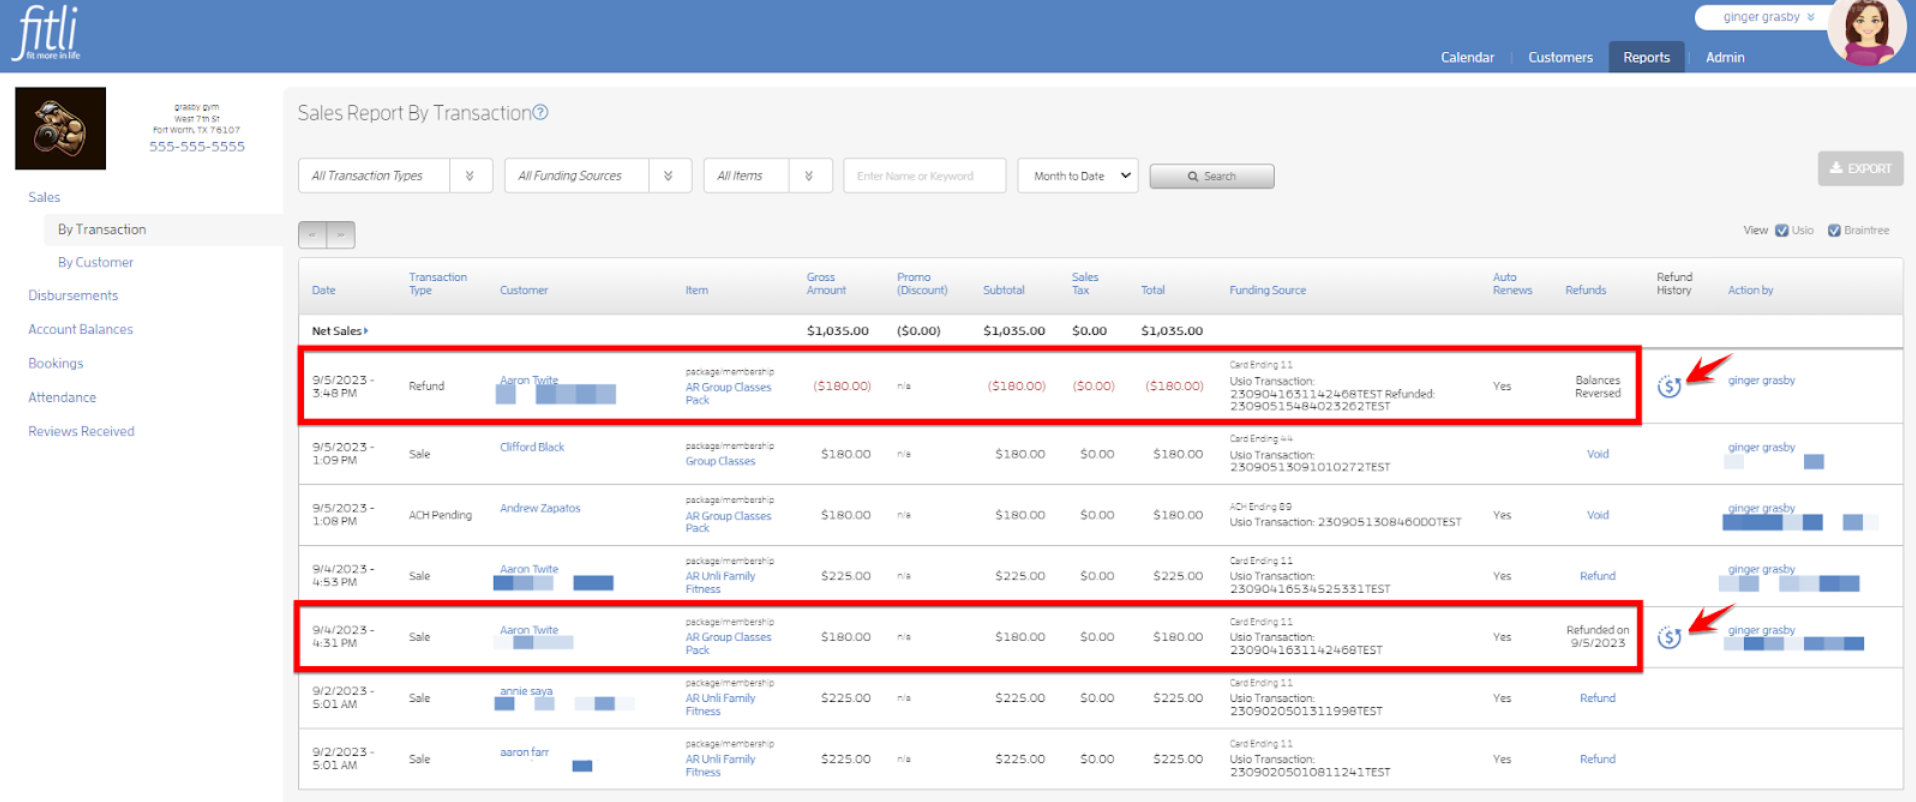Open Month to Date range dropdown
Image resolution: width=1916 pixels, height=802 pixels.
1078,176
